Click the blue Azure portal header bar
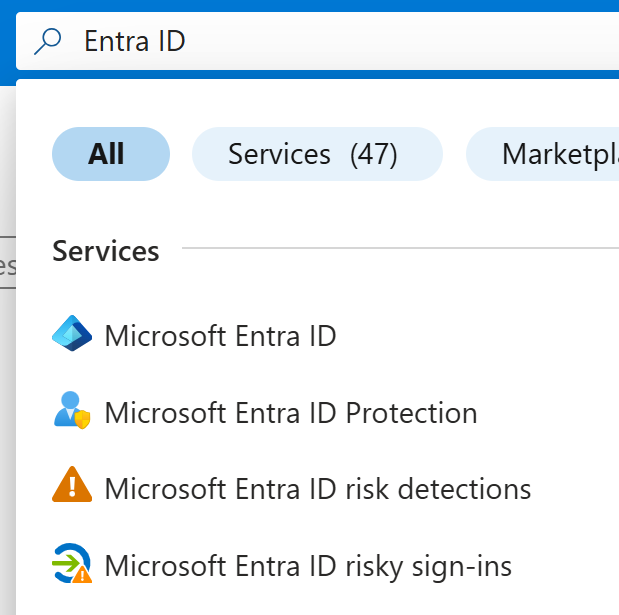 [300, 5]
